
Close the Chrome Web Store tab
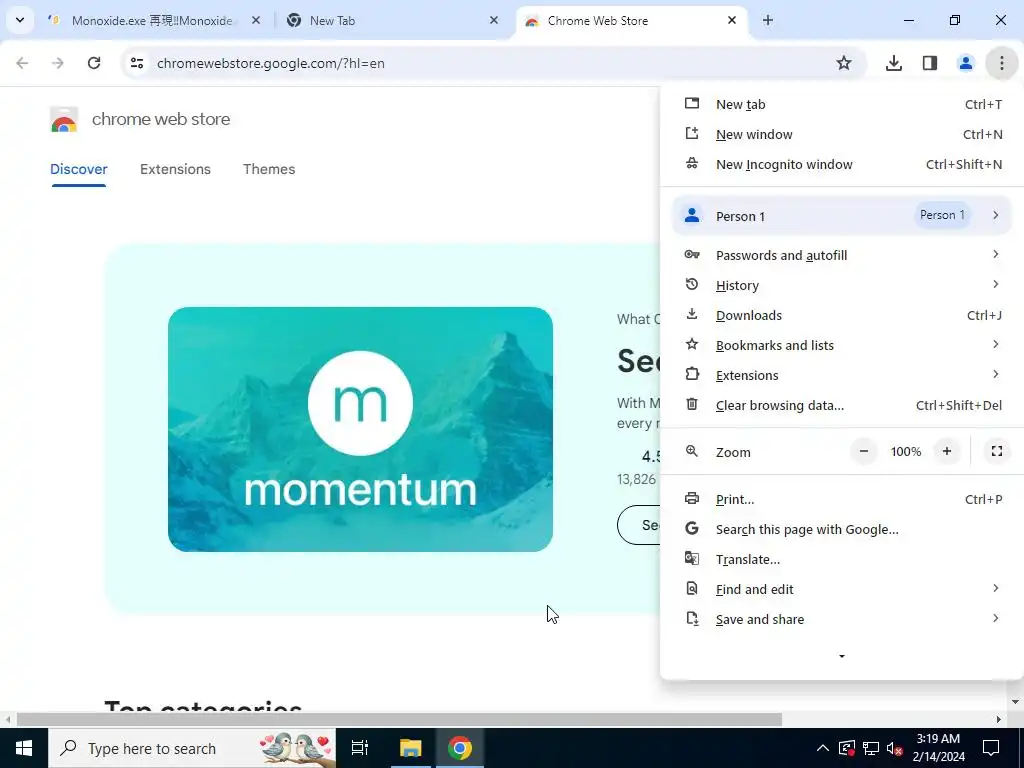tap(731, 20)
